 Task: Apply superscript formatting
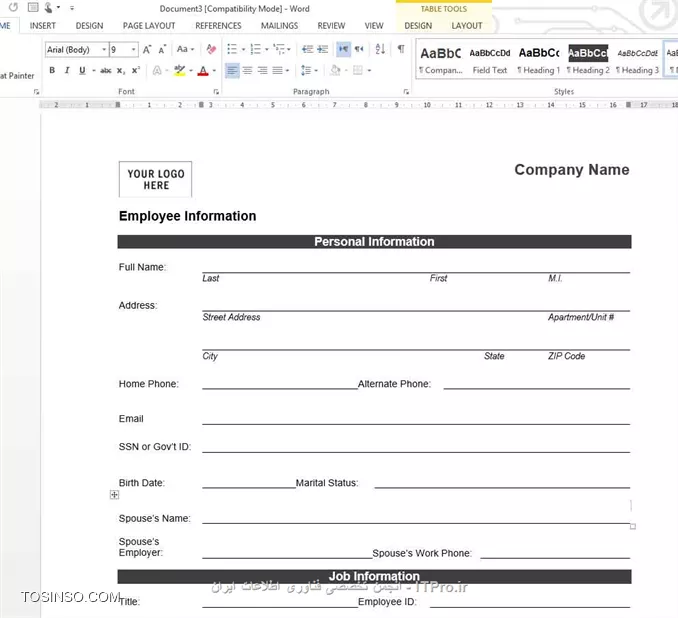point(136,70)
